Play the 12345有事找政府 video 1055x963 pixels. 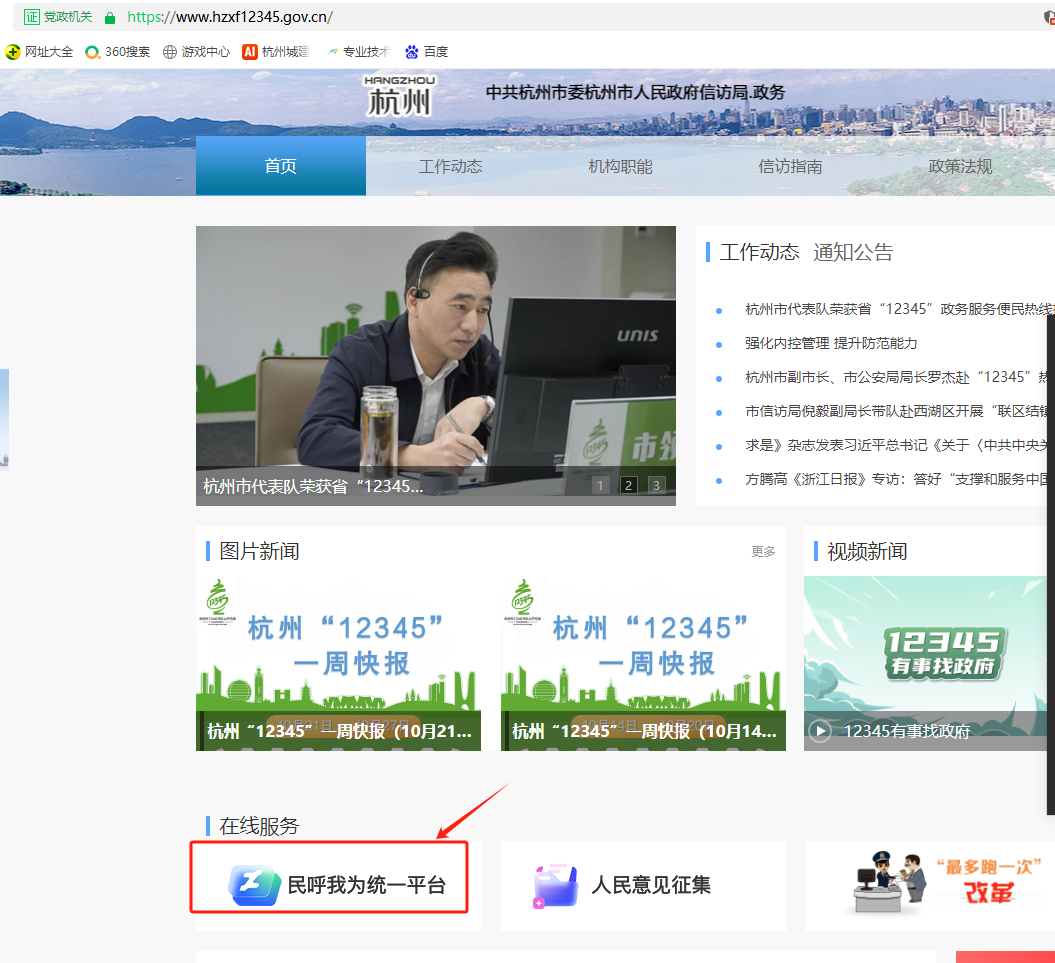820,731
